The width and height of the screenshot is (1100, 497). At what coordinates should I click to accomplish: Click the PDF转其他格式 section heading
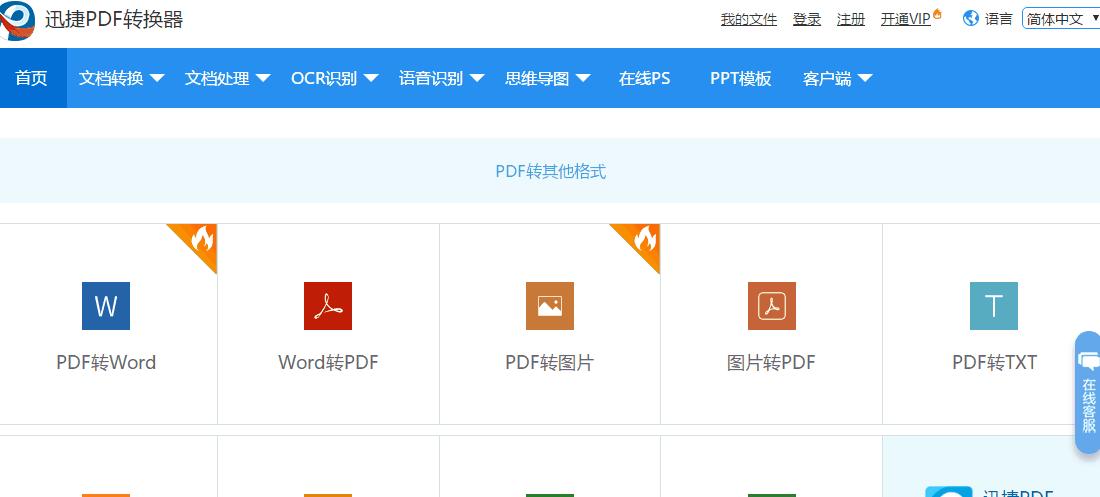point(551,171)
